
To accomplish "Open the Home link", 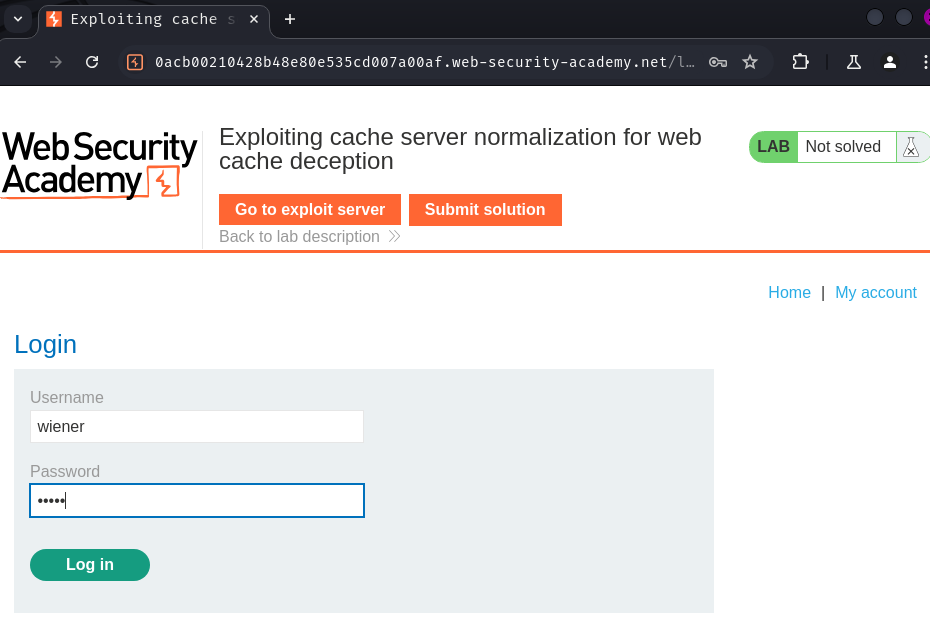I will coord(789,292).
